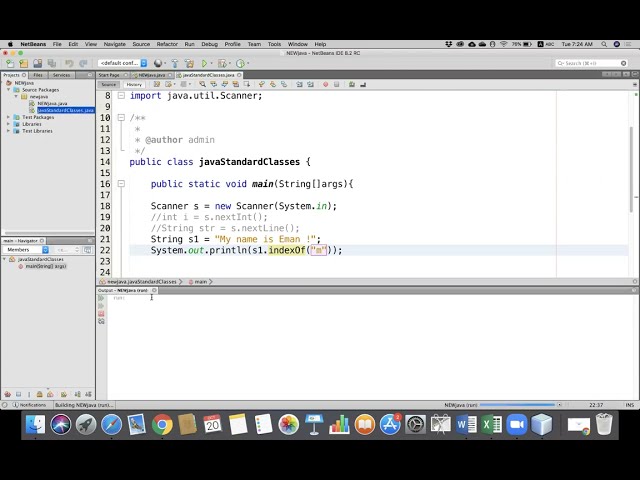Open the Members dropdown in Navigator
This screenshot has height=480, width=640.
(x=26, y=249)
